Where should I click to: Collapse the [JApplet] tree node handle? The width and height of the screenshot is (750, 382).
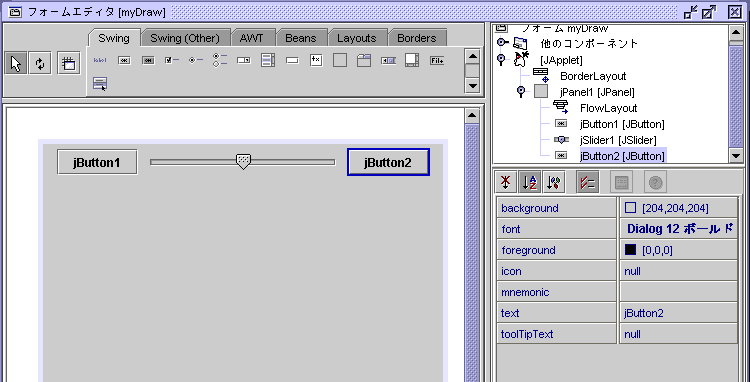[x=501, y=59]
